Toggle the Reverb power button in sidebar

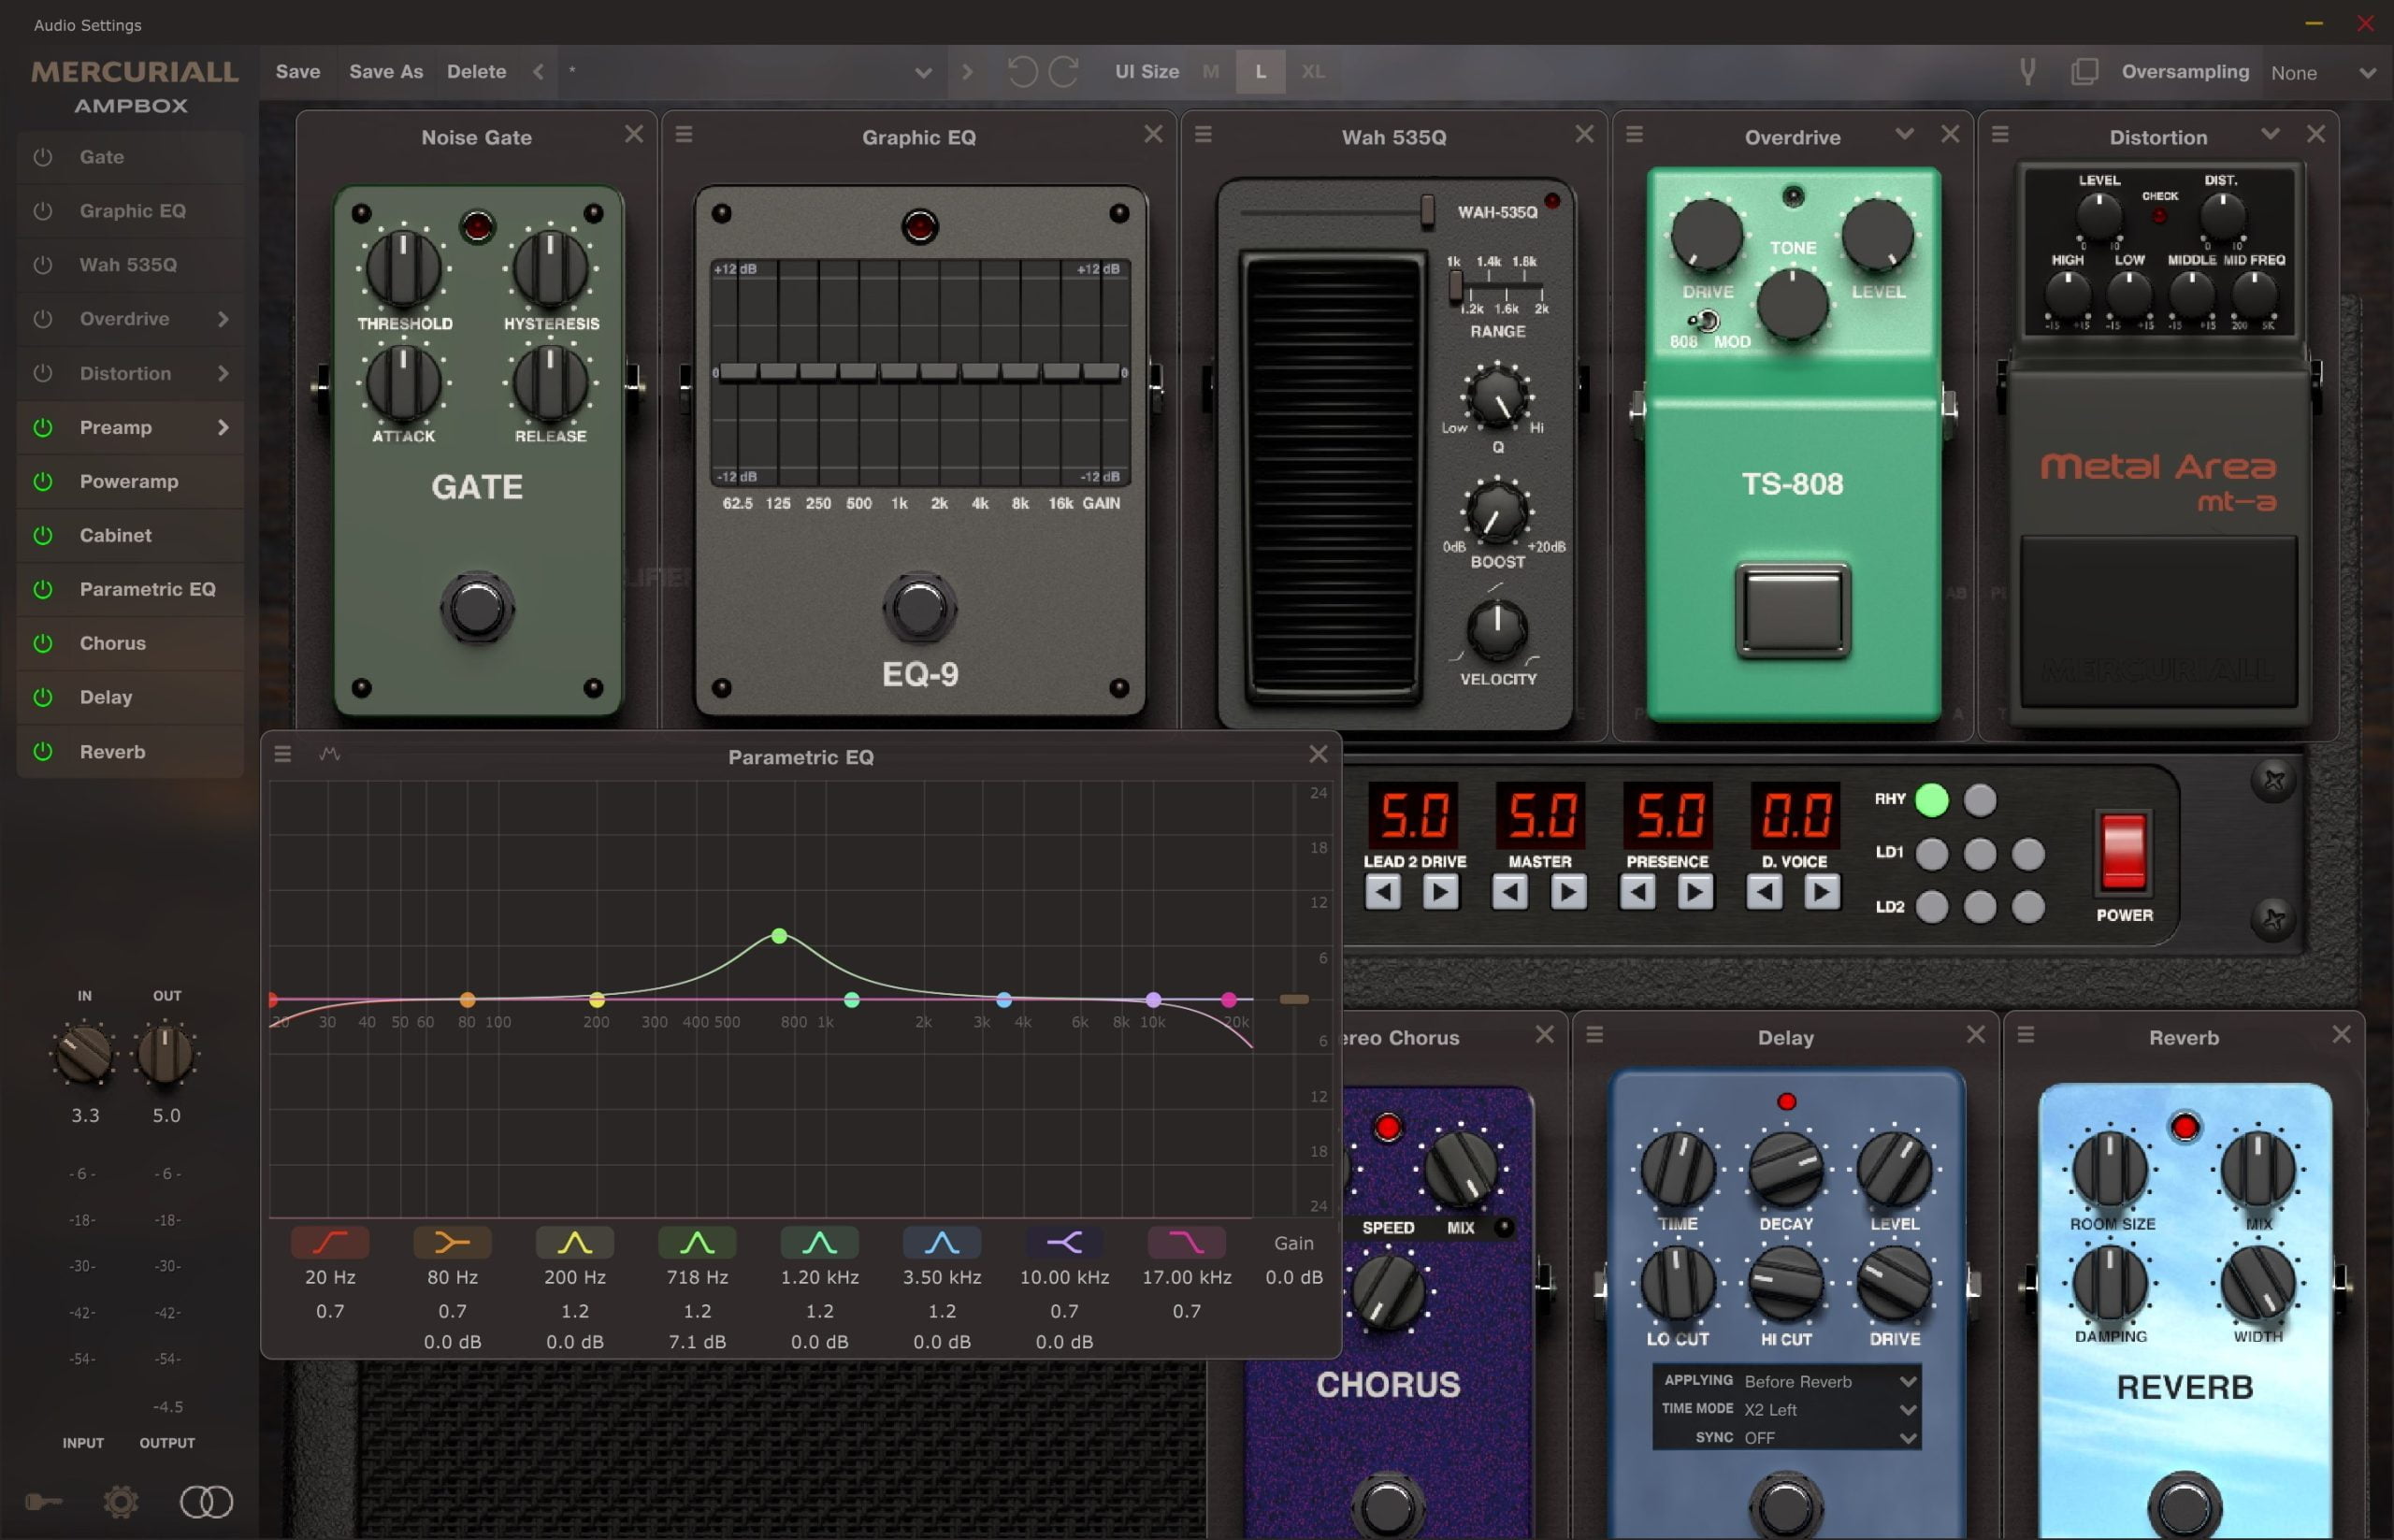[x=42, y=751]
